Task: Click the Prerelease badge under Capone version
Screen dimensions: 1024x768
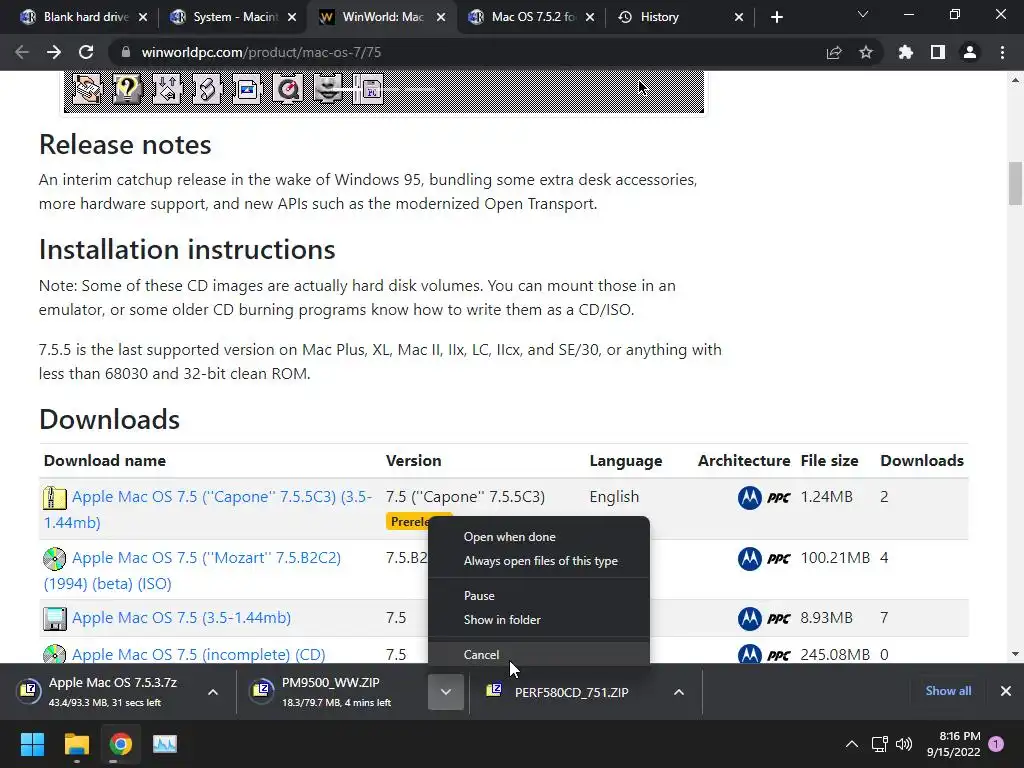Action: click(410, 522)
